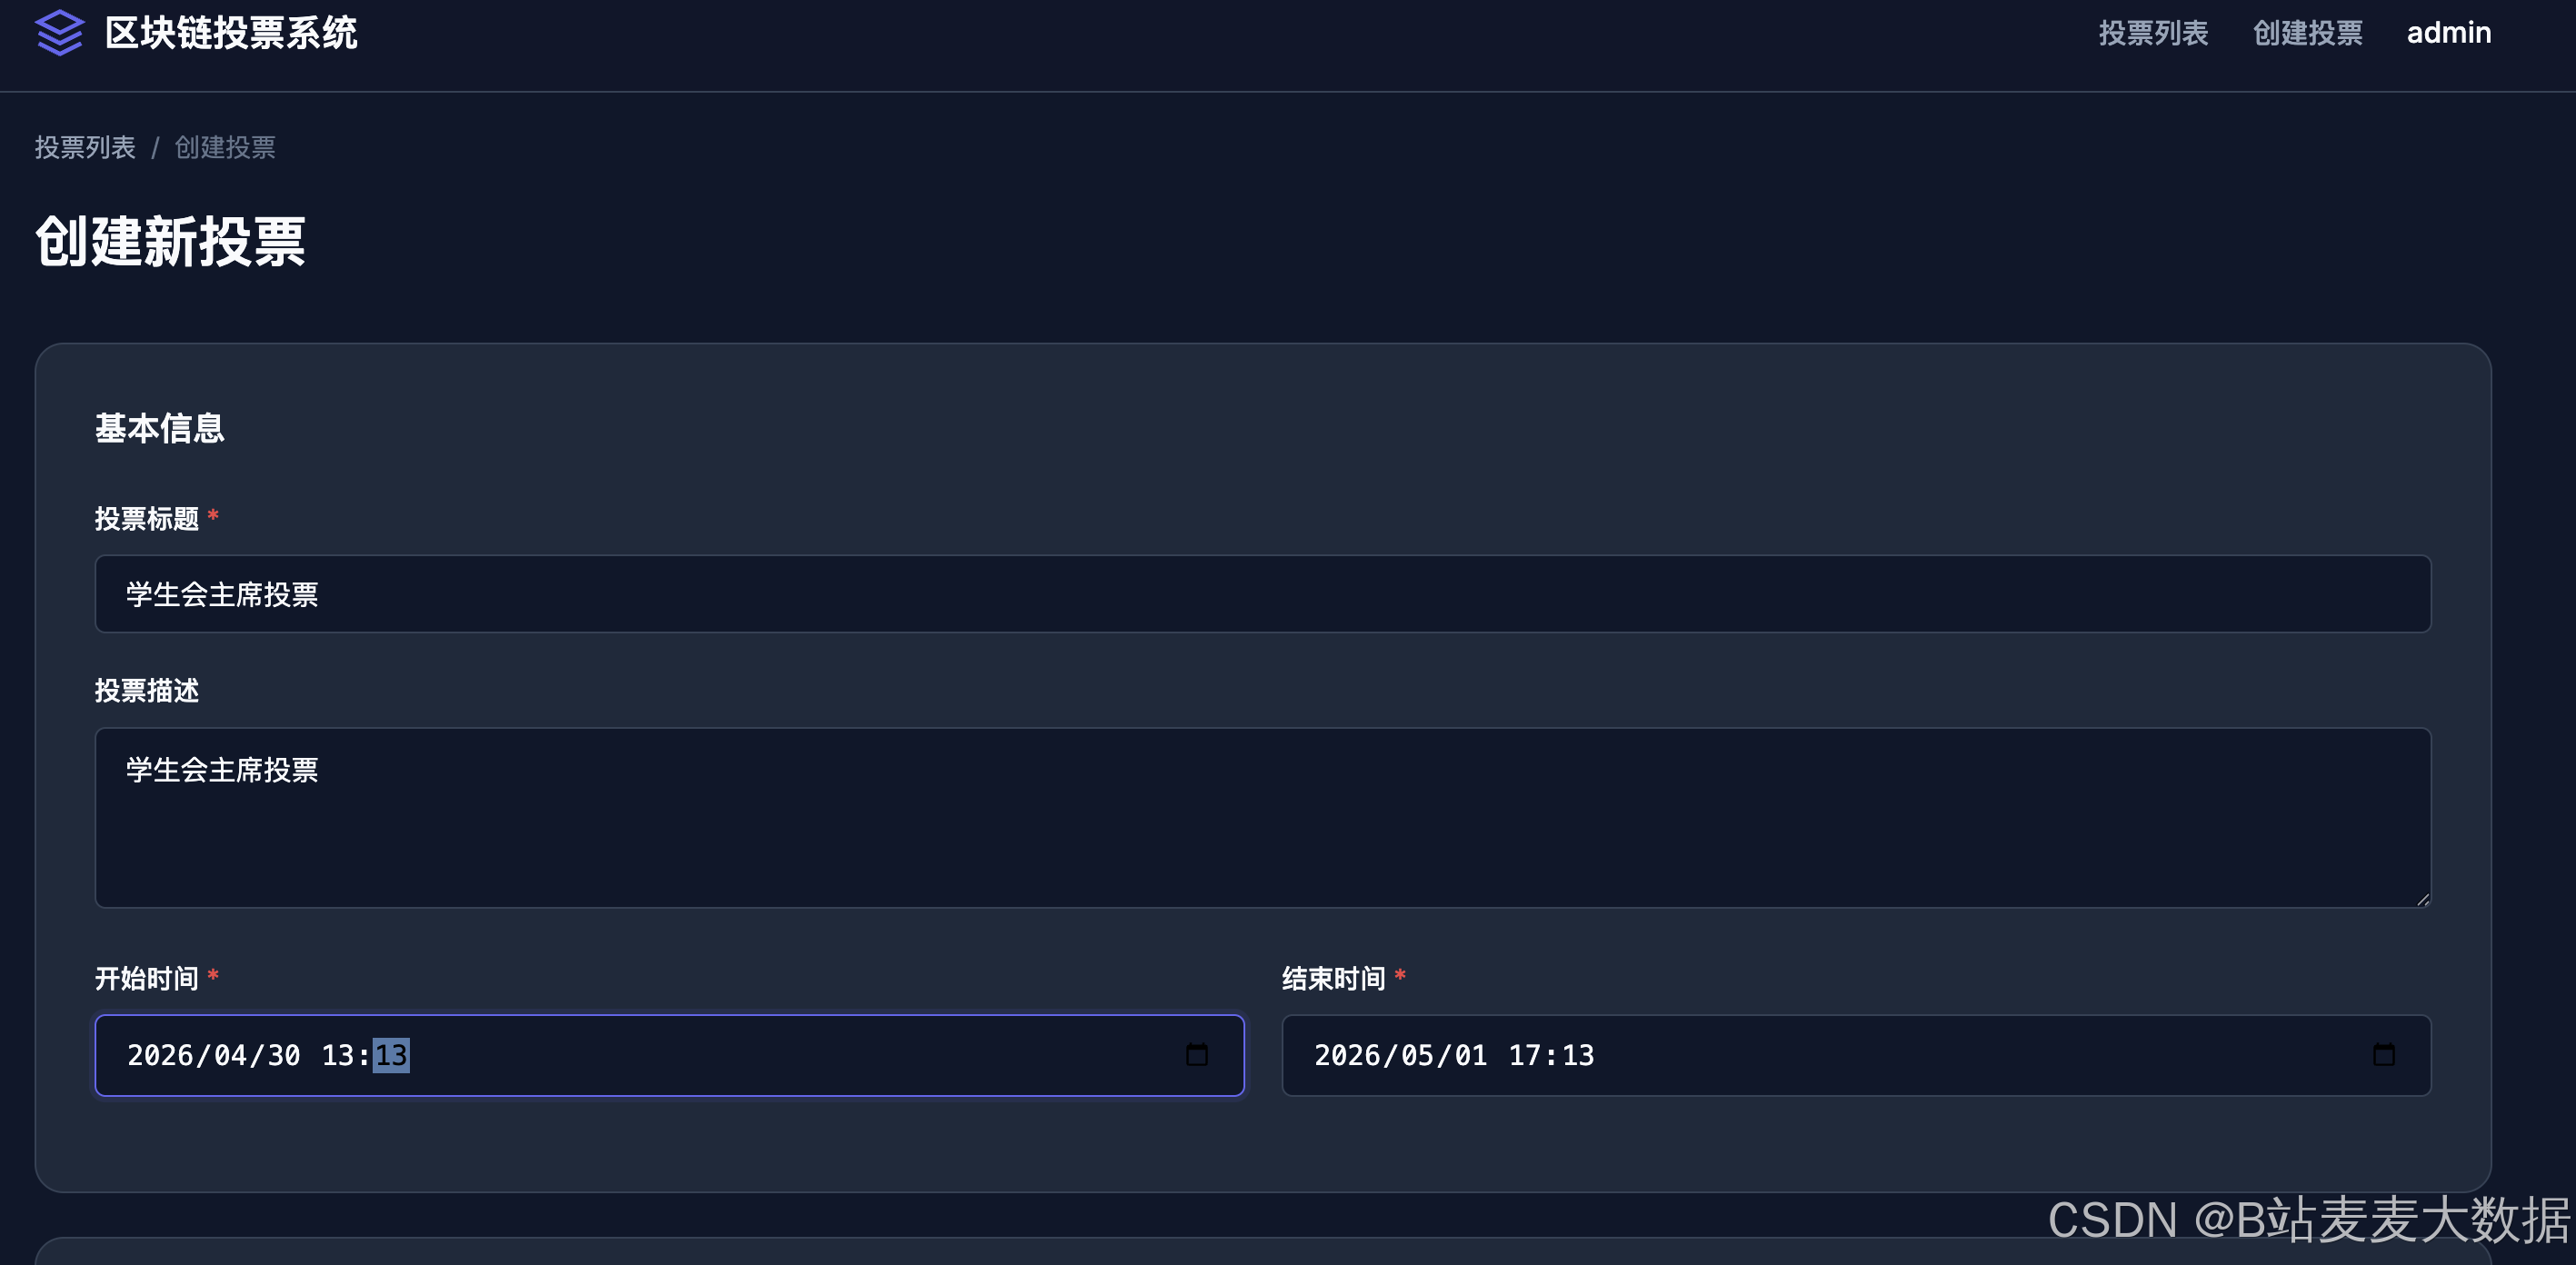
Task: Open 创建投票 in the top navigation
Action: pyautogui.click(x=2307, y=33)
